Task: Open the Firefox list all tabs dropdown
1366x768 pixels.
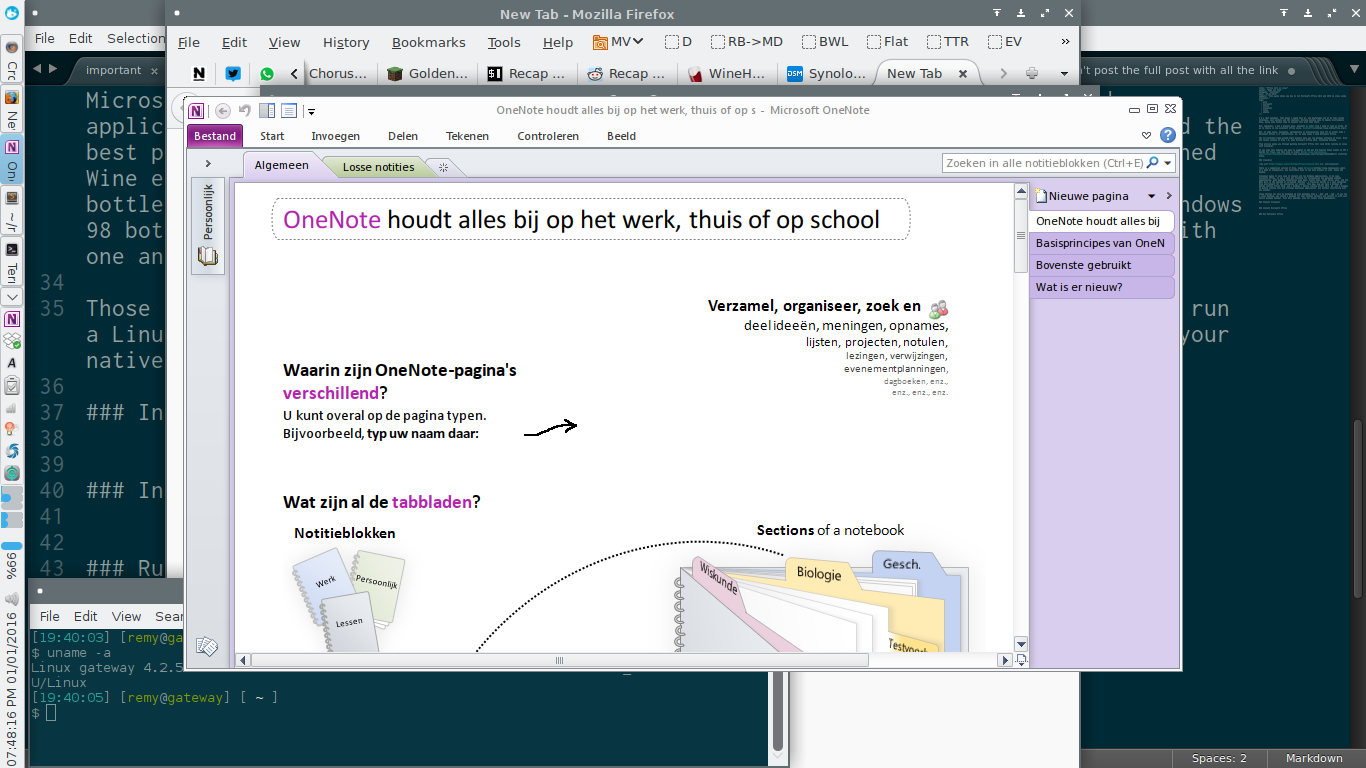Action: (1064, 73)
